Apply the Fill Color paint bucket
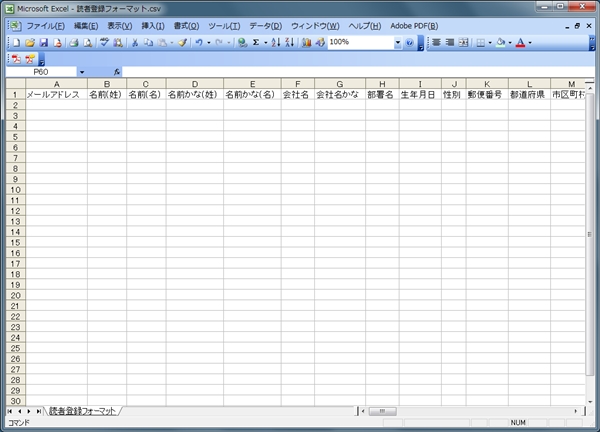 (x=501, y=42)
